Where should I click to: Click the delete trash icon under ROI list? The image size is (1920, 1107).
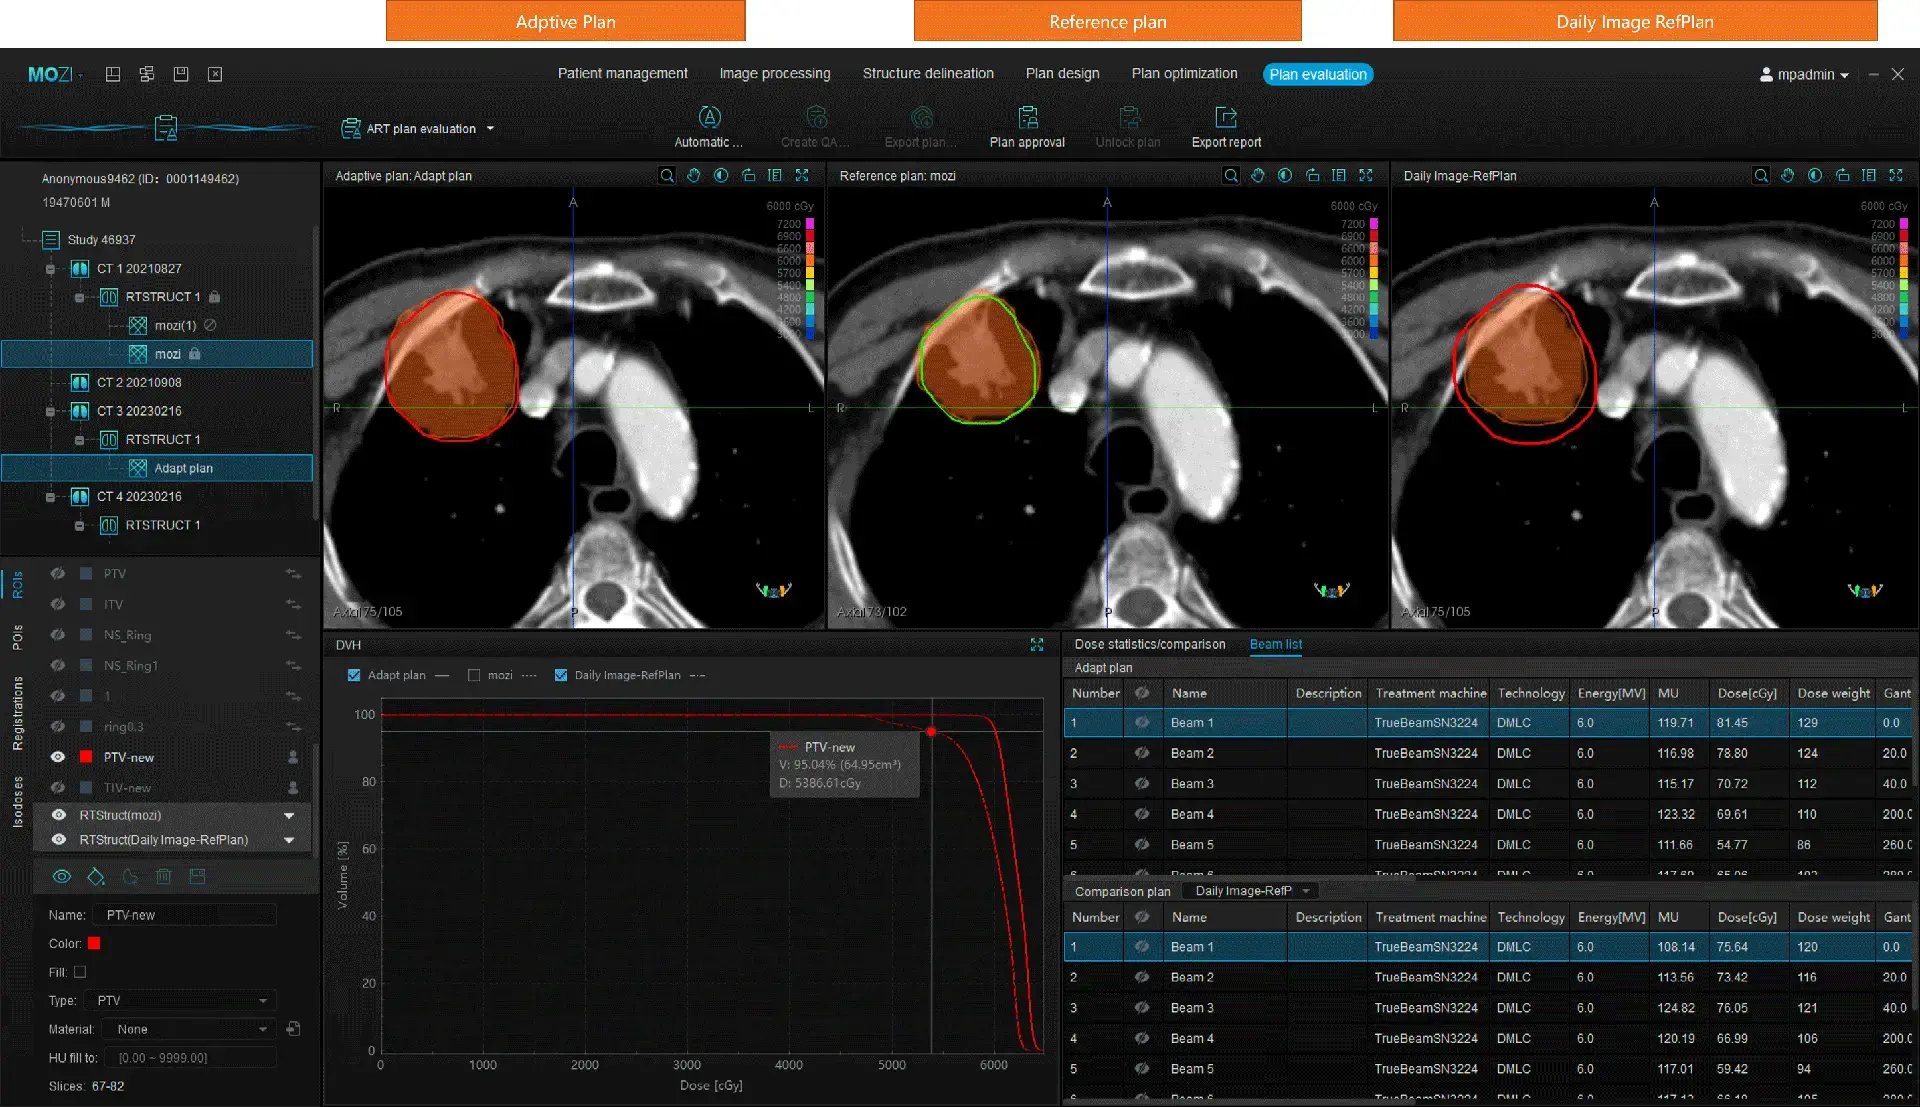pos(164,877)
